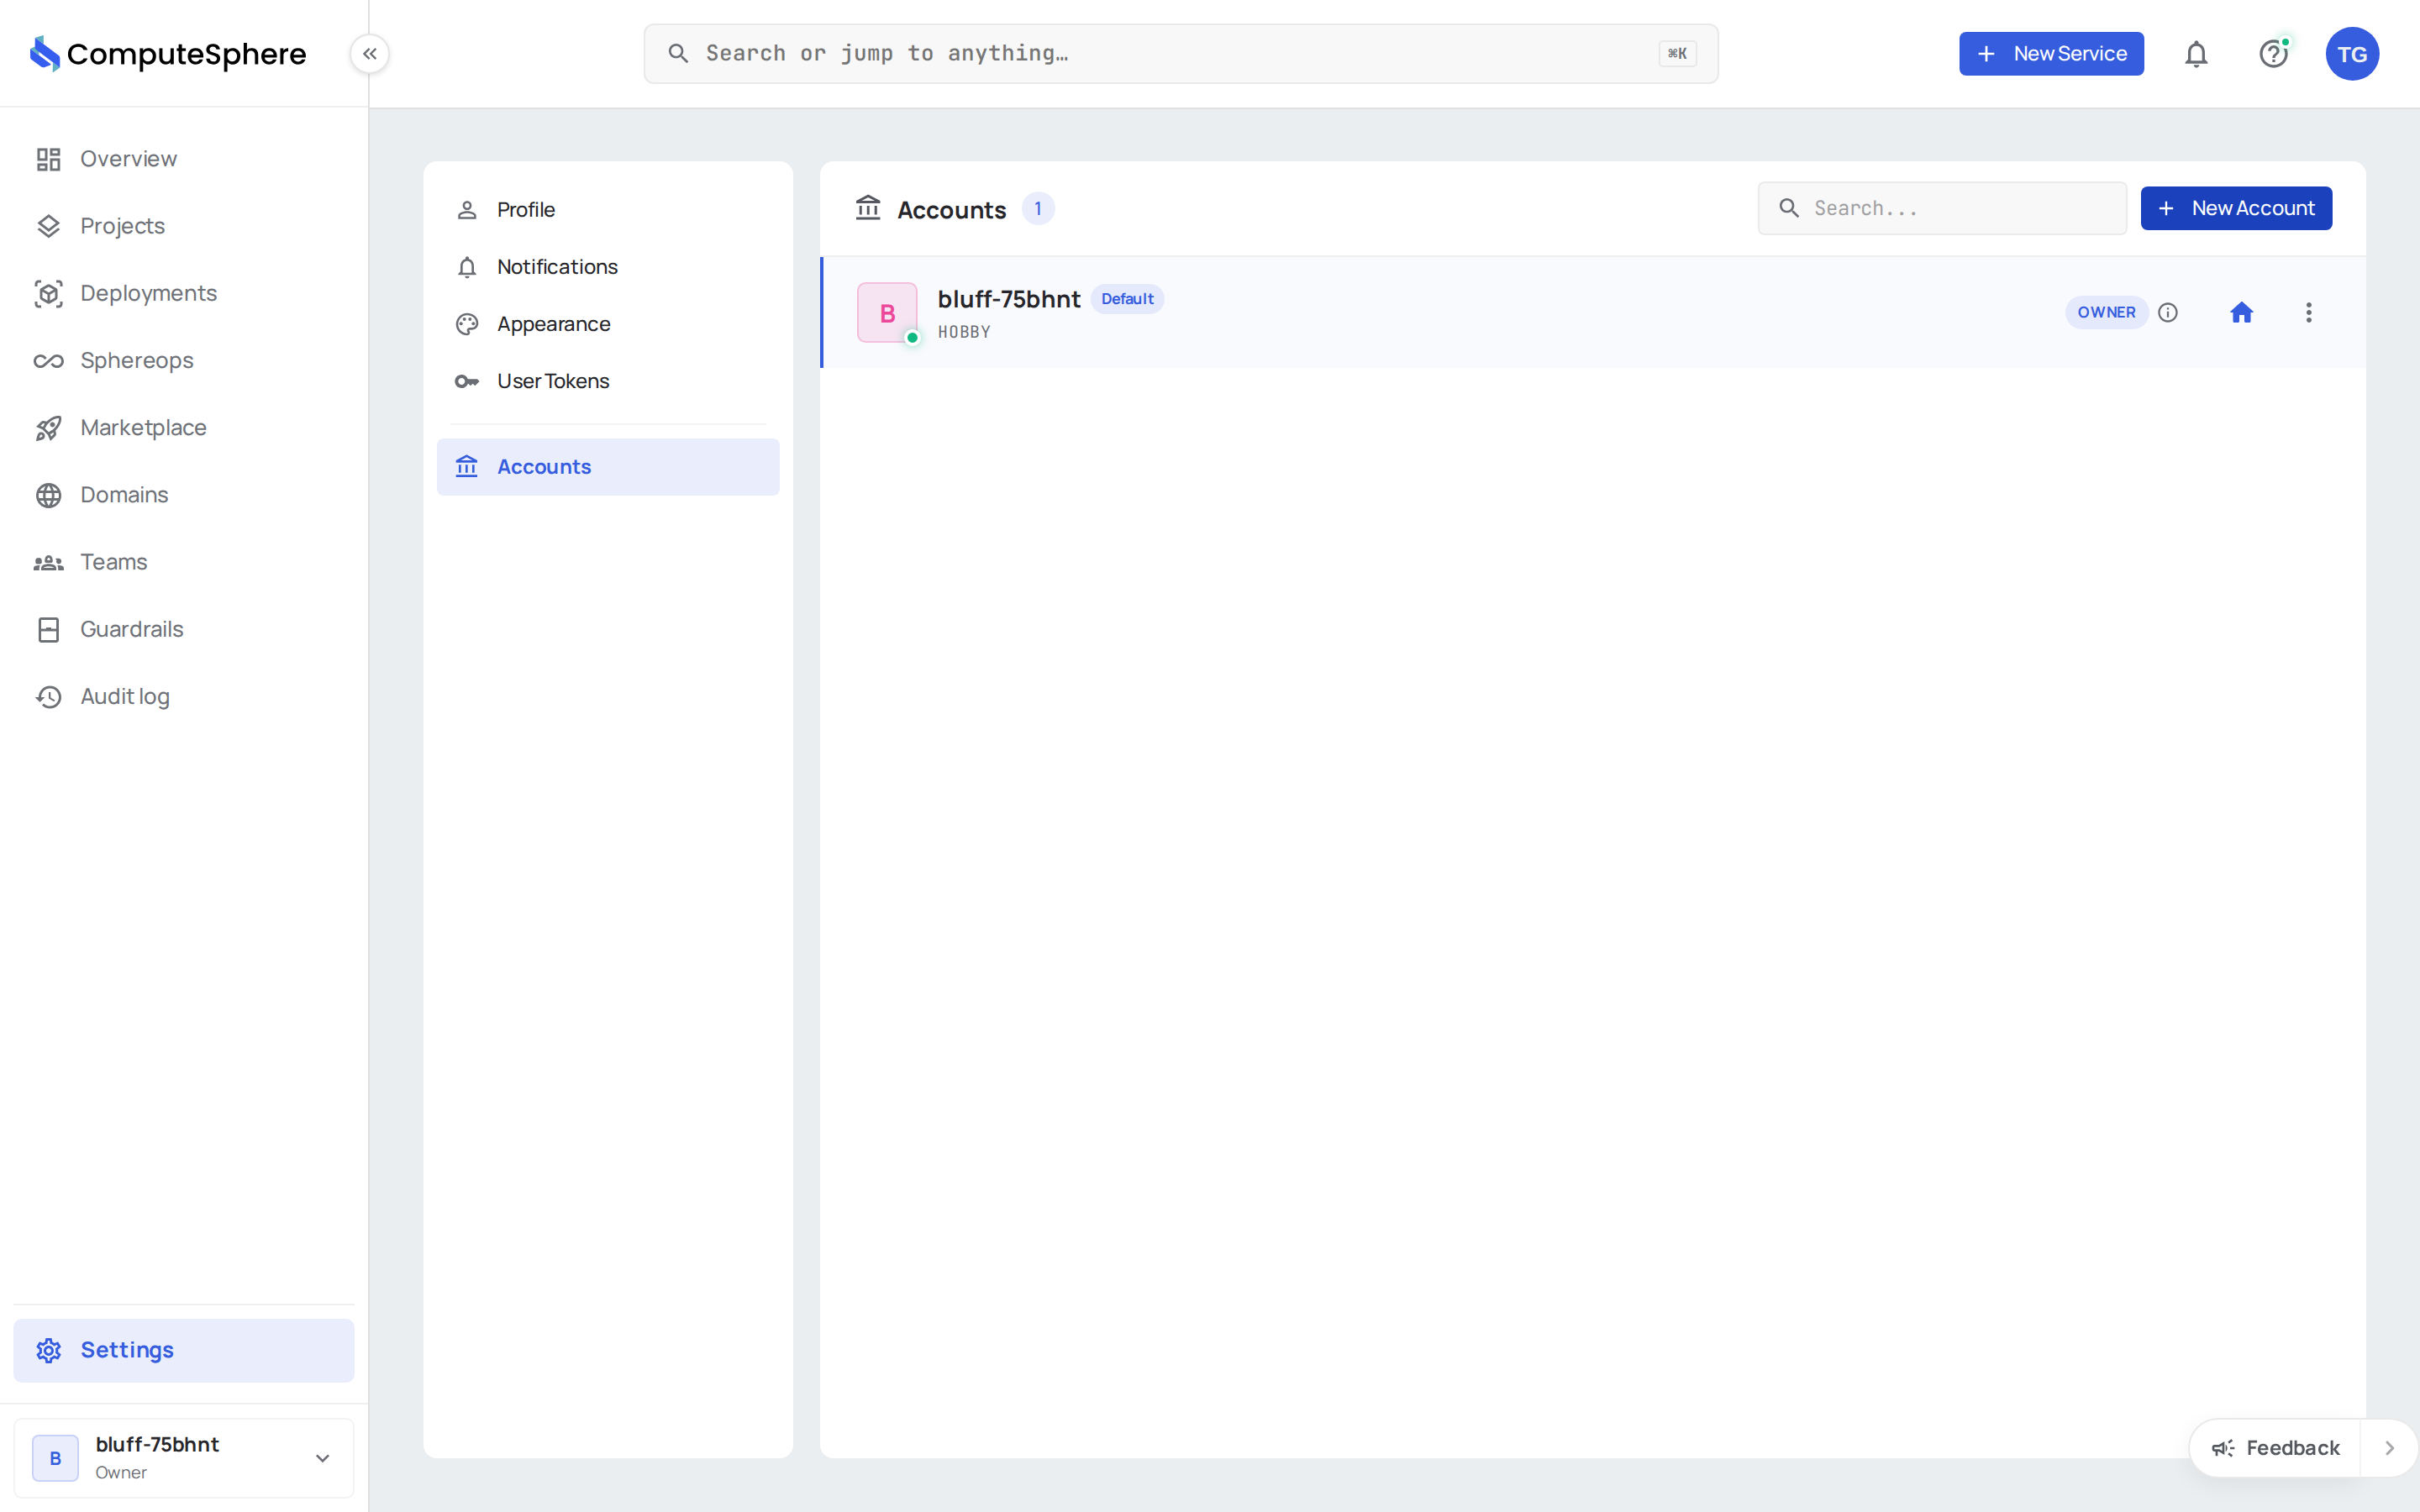Focus the global search bar
This screenshot has width=2420, height=1512.
1181,54
